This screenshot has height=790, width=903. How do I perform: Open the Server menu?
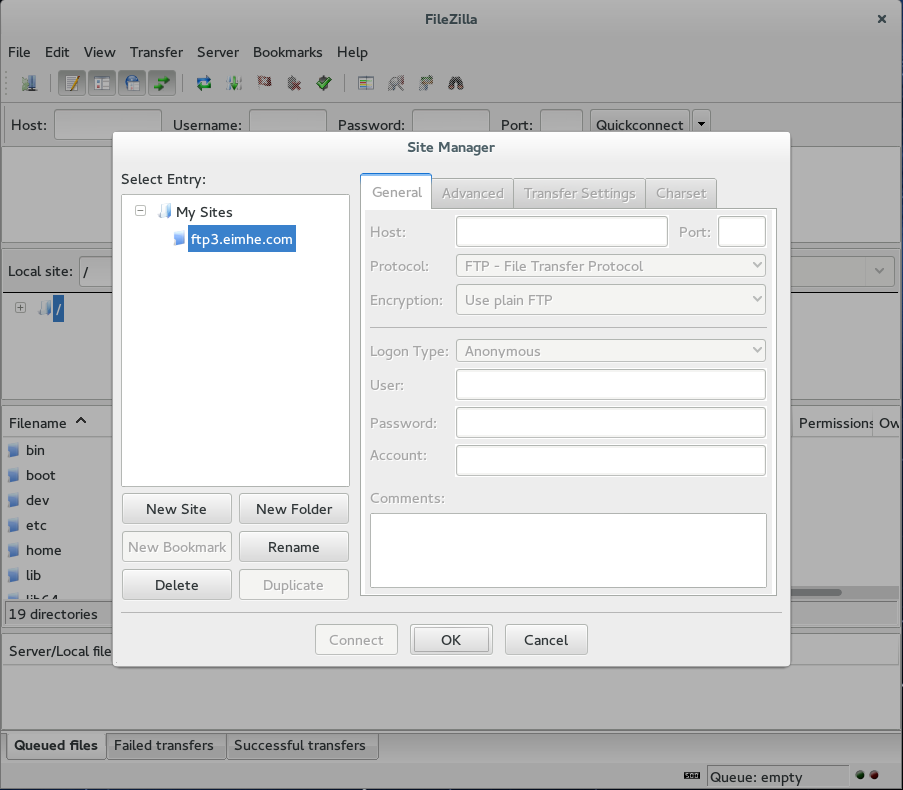[218, 52]
